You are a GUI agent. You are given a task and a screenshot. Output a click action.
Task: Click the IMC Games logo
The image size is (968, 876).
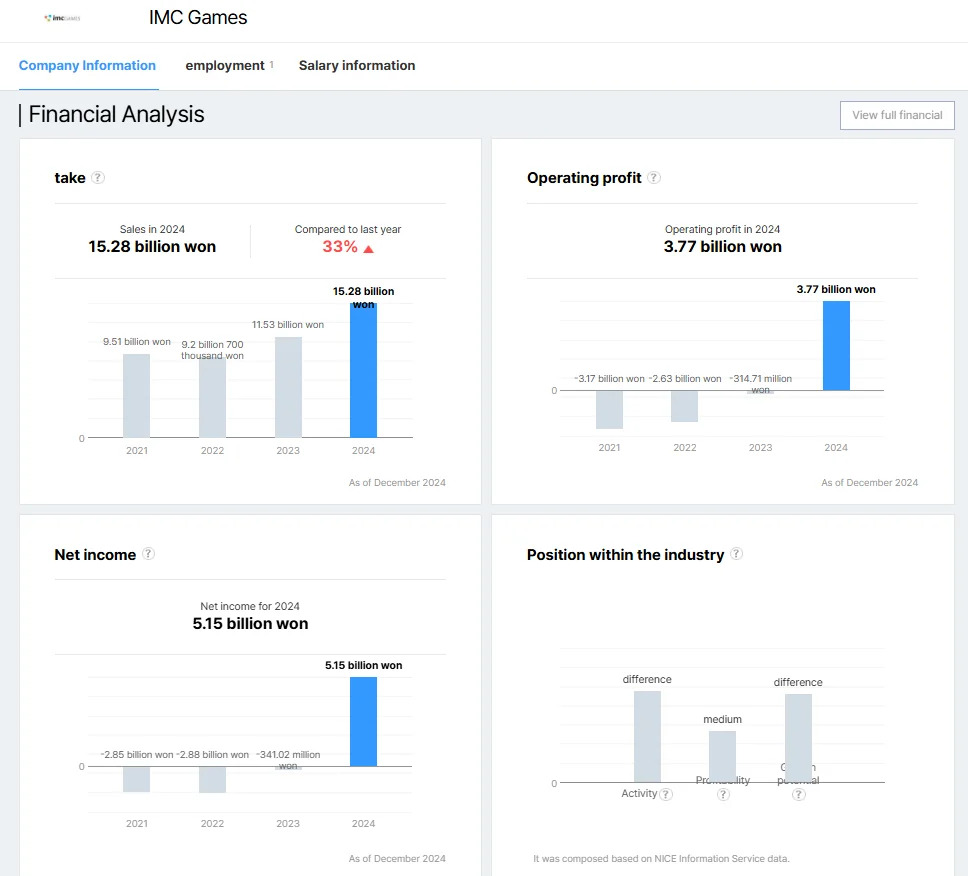pos(62,18)
